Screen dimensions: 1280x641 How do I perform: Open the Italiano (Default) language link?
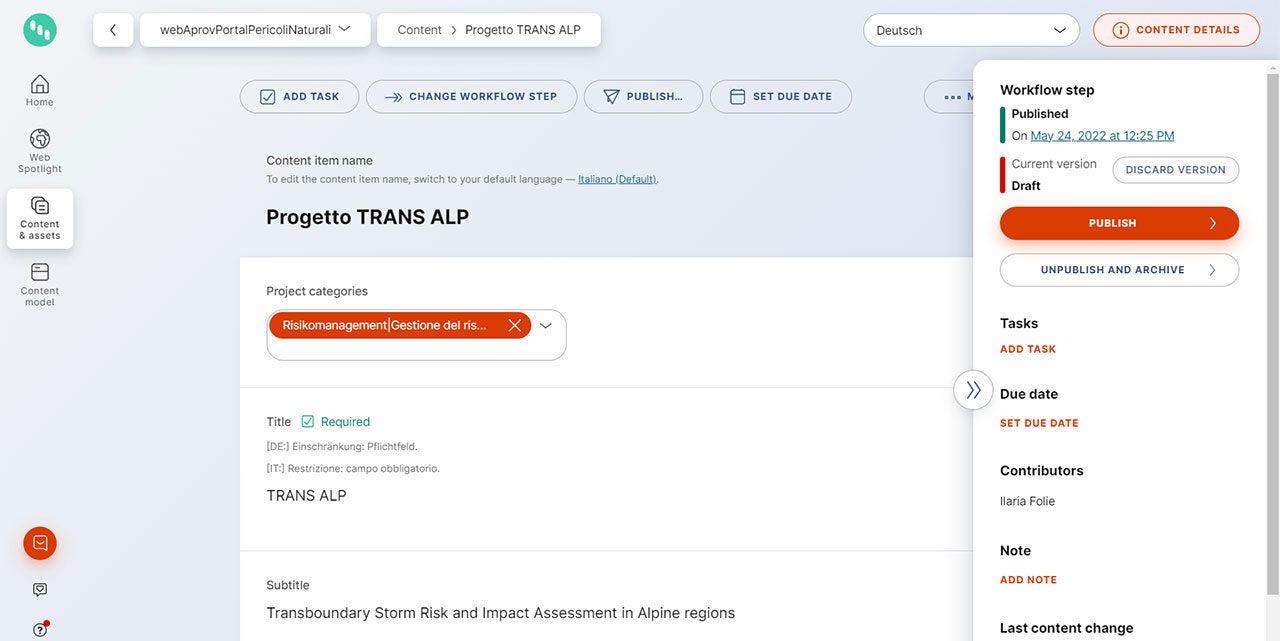click(x=617, y=180)
